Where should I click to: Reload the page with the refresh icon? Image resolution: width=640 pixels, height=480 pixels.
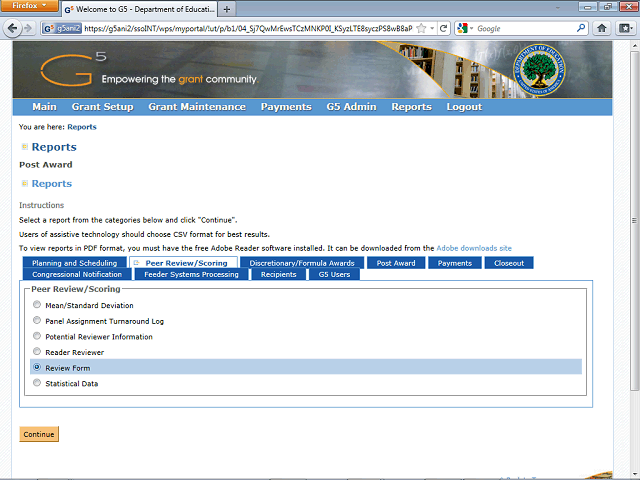[x=444, y=28]
